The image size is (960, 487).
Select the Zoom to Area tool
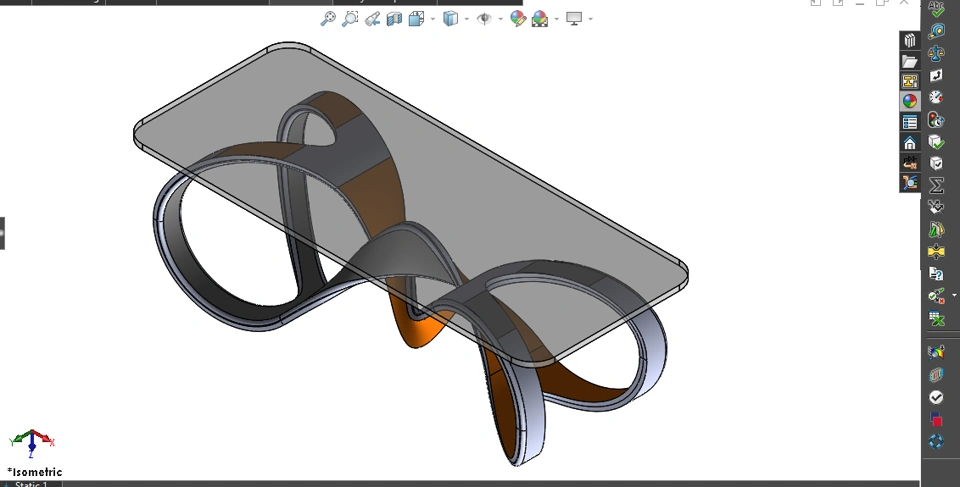[350, 19]
